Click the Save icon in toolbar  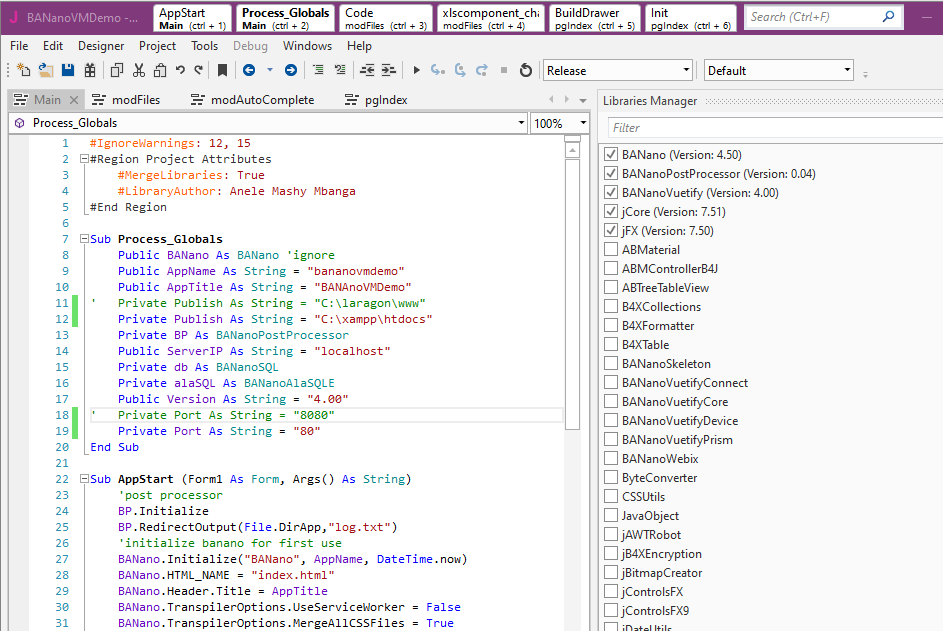click(68, 70)
